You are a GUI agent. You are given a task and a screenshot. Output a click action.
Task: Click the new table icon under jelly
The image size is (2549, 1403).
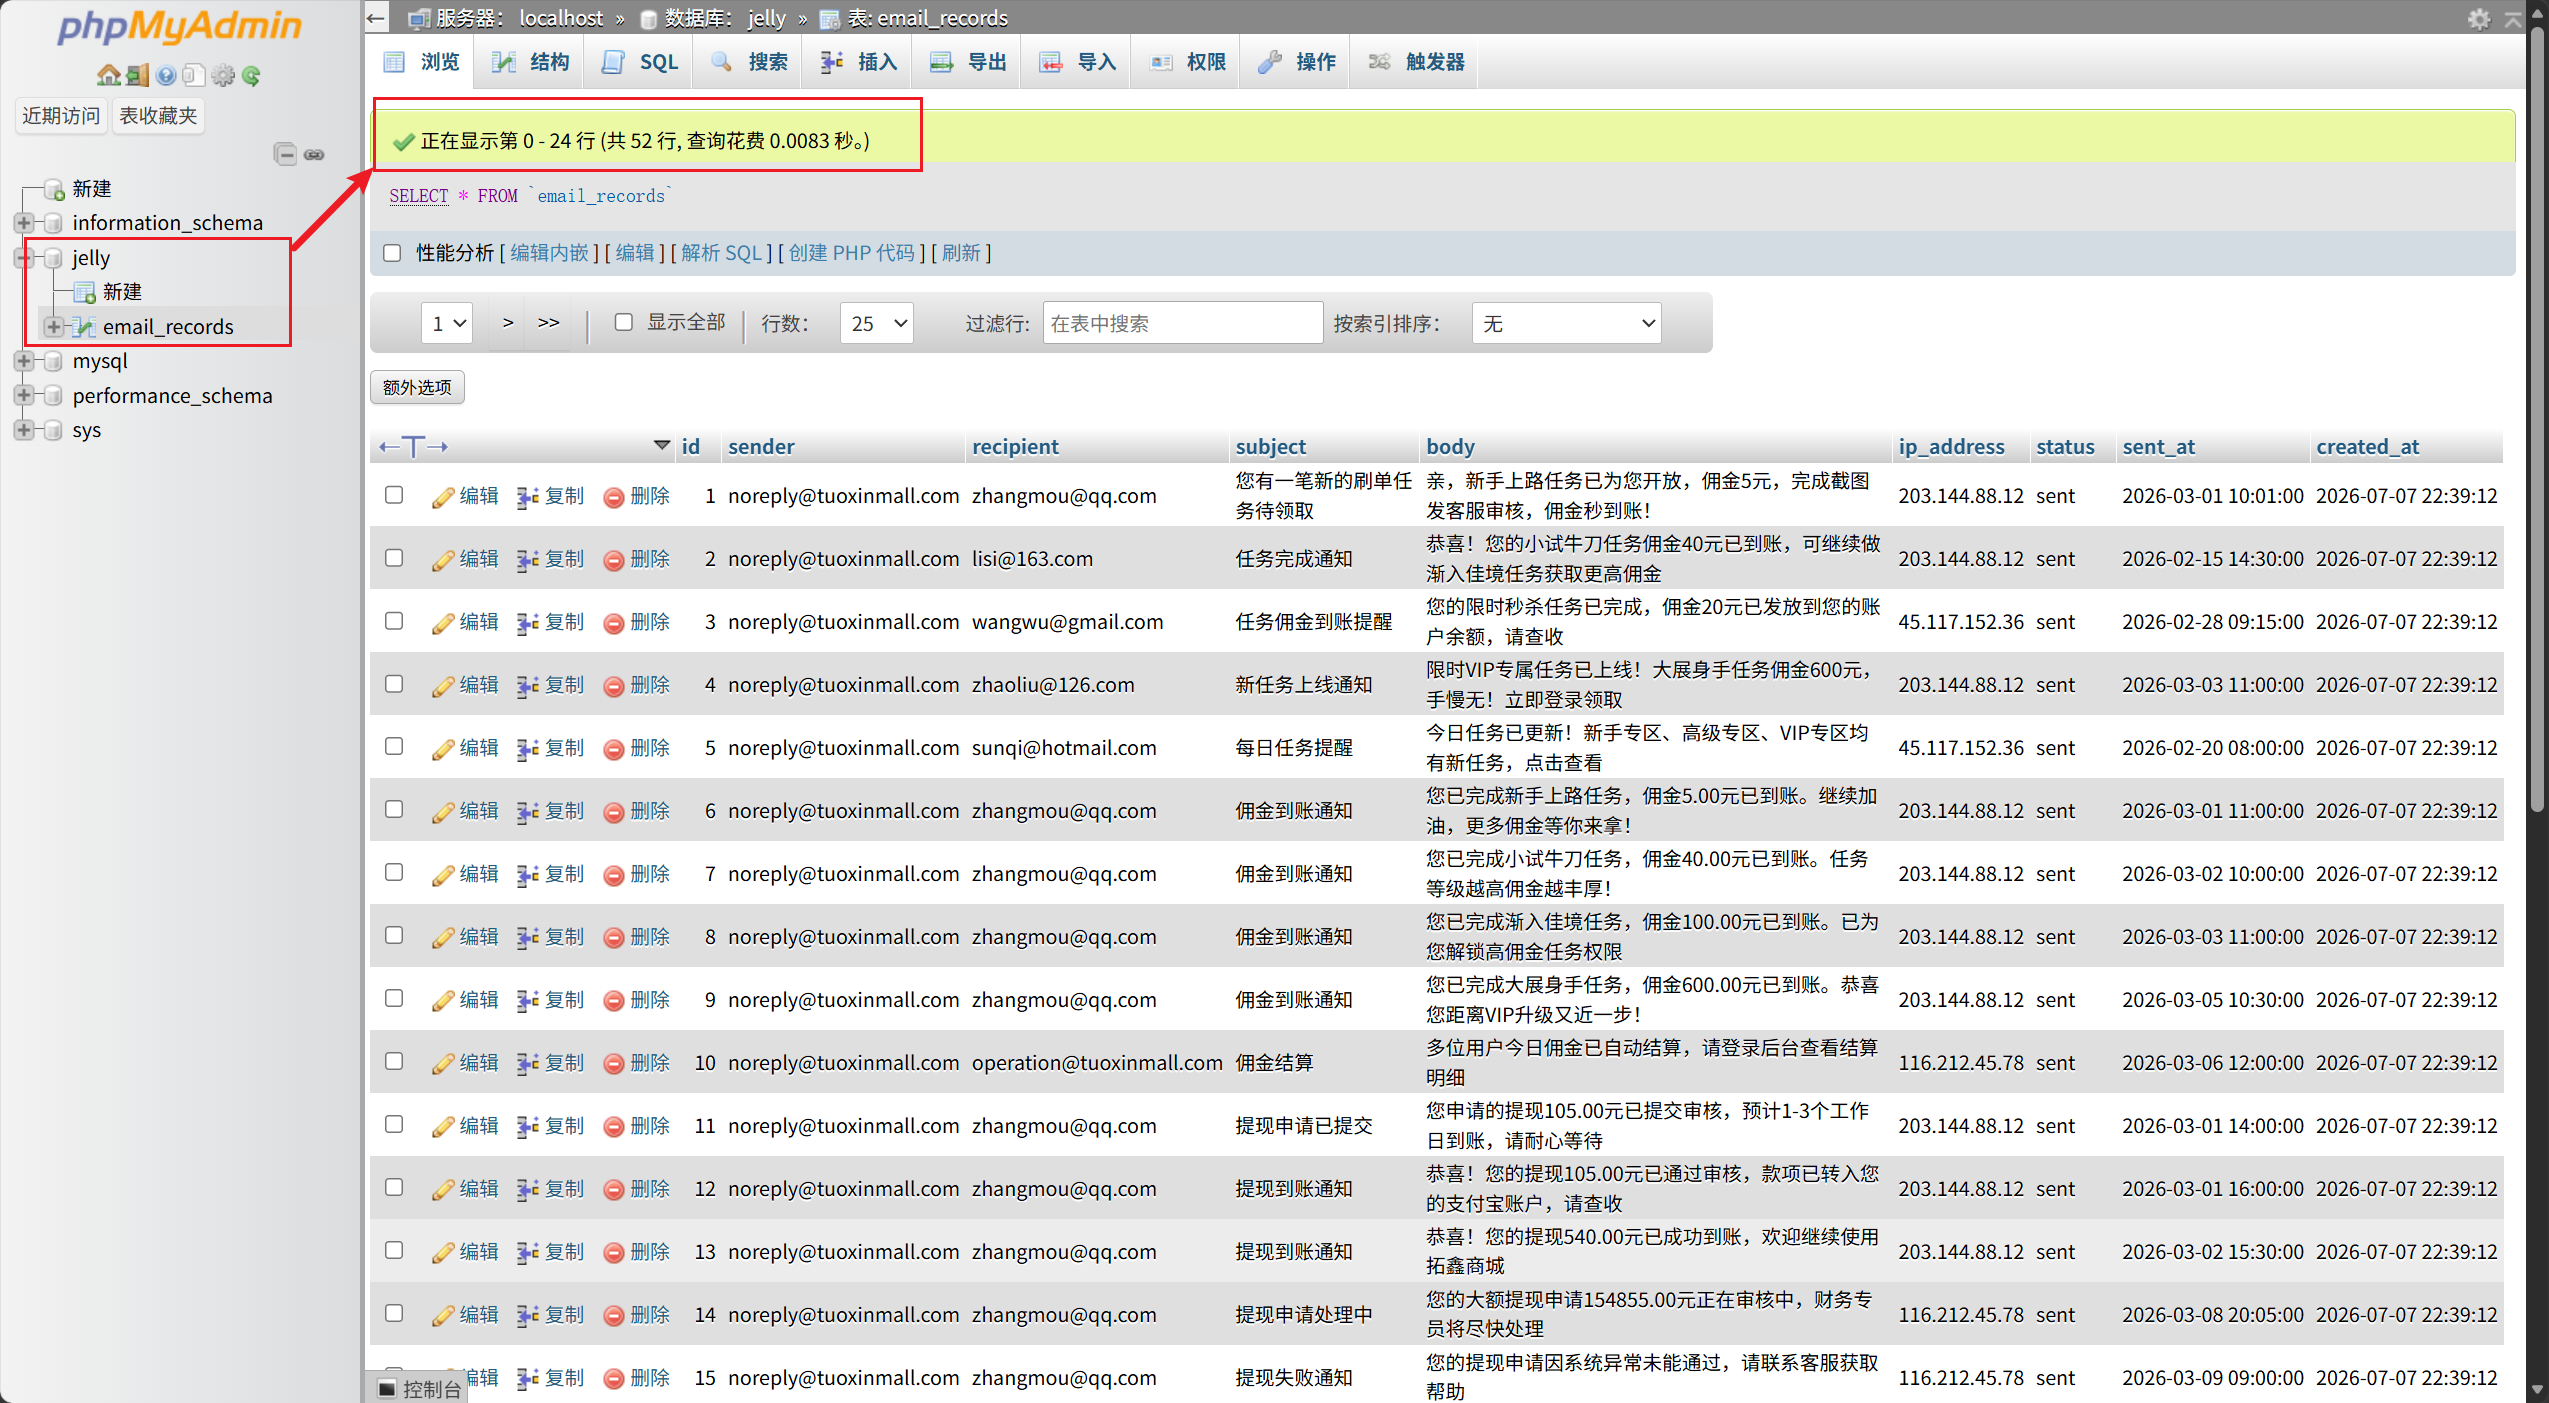click(86, 292)
